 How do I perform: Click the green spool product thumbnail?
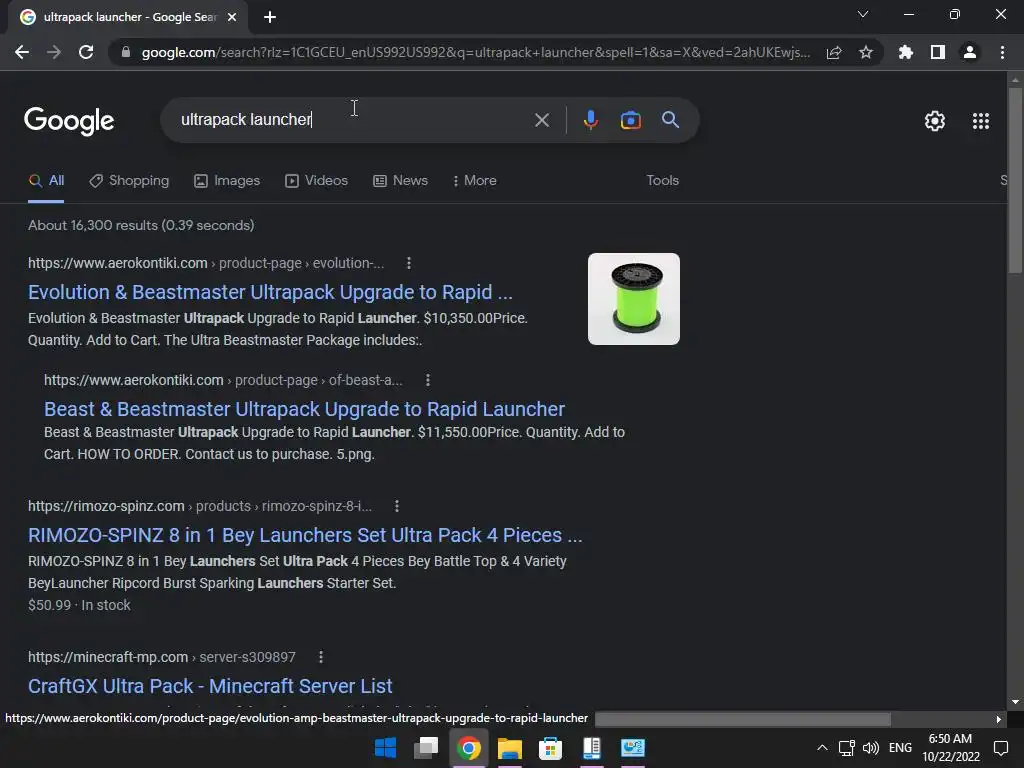(x=633, y=299)
